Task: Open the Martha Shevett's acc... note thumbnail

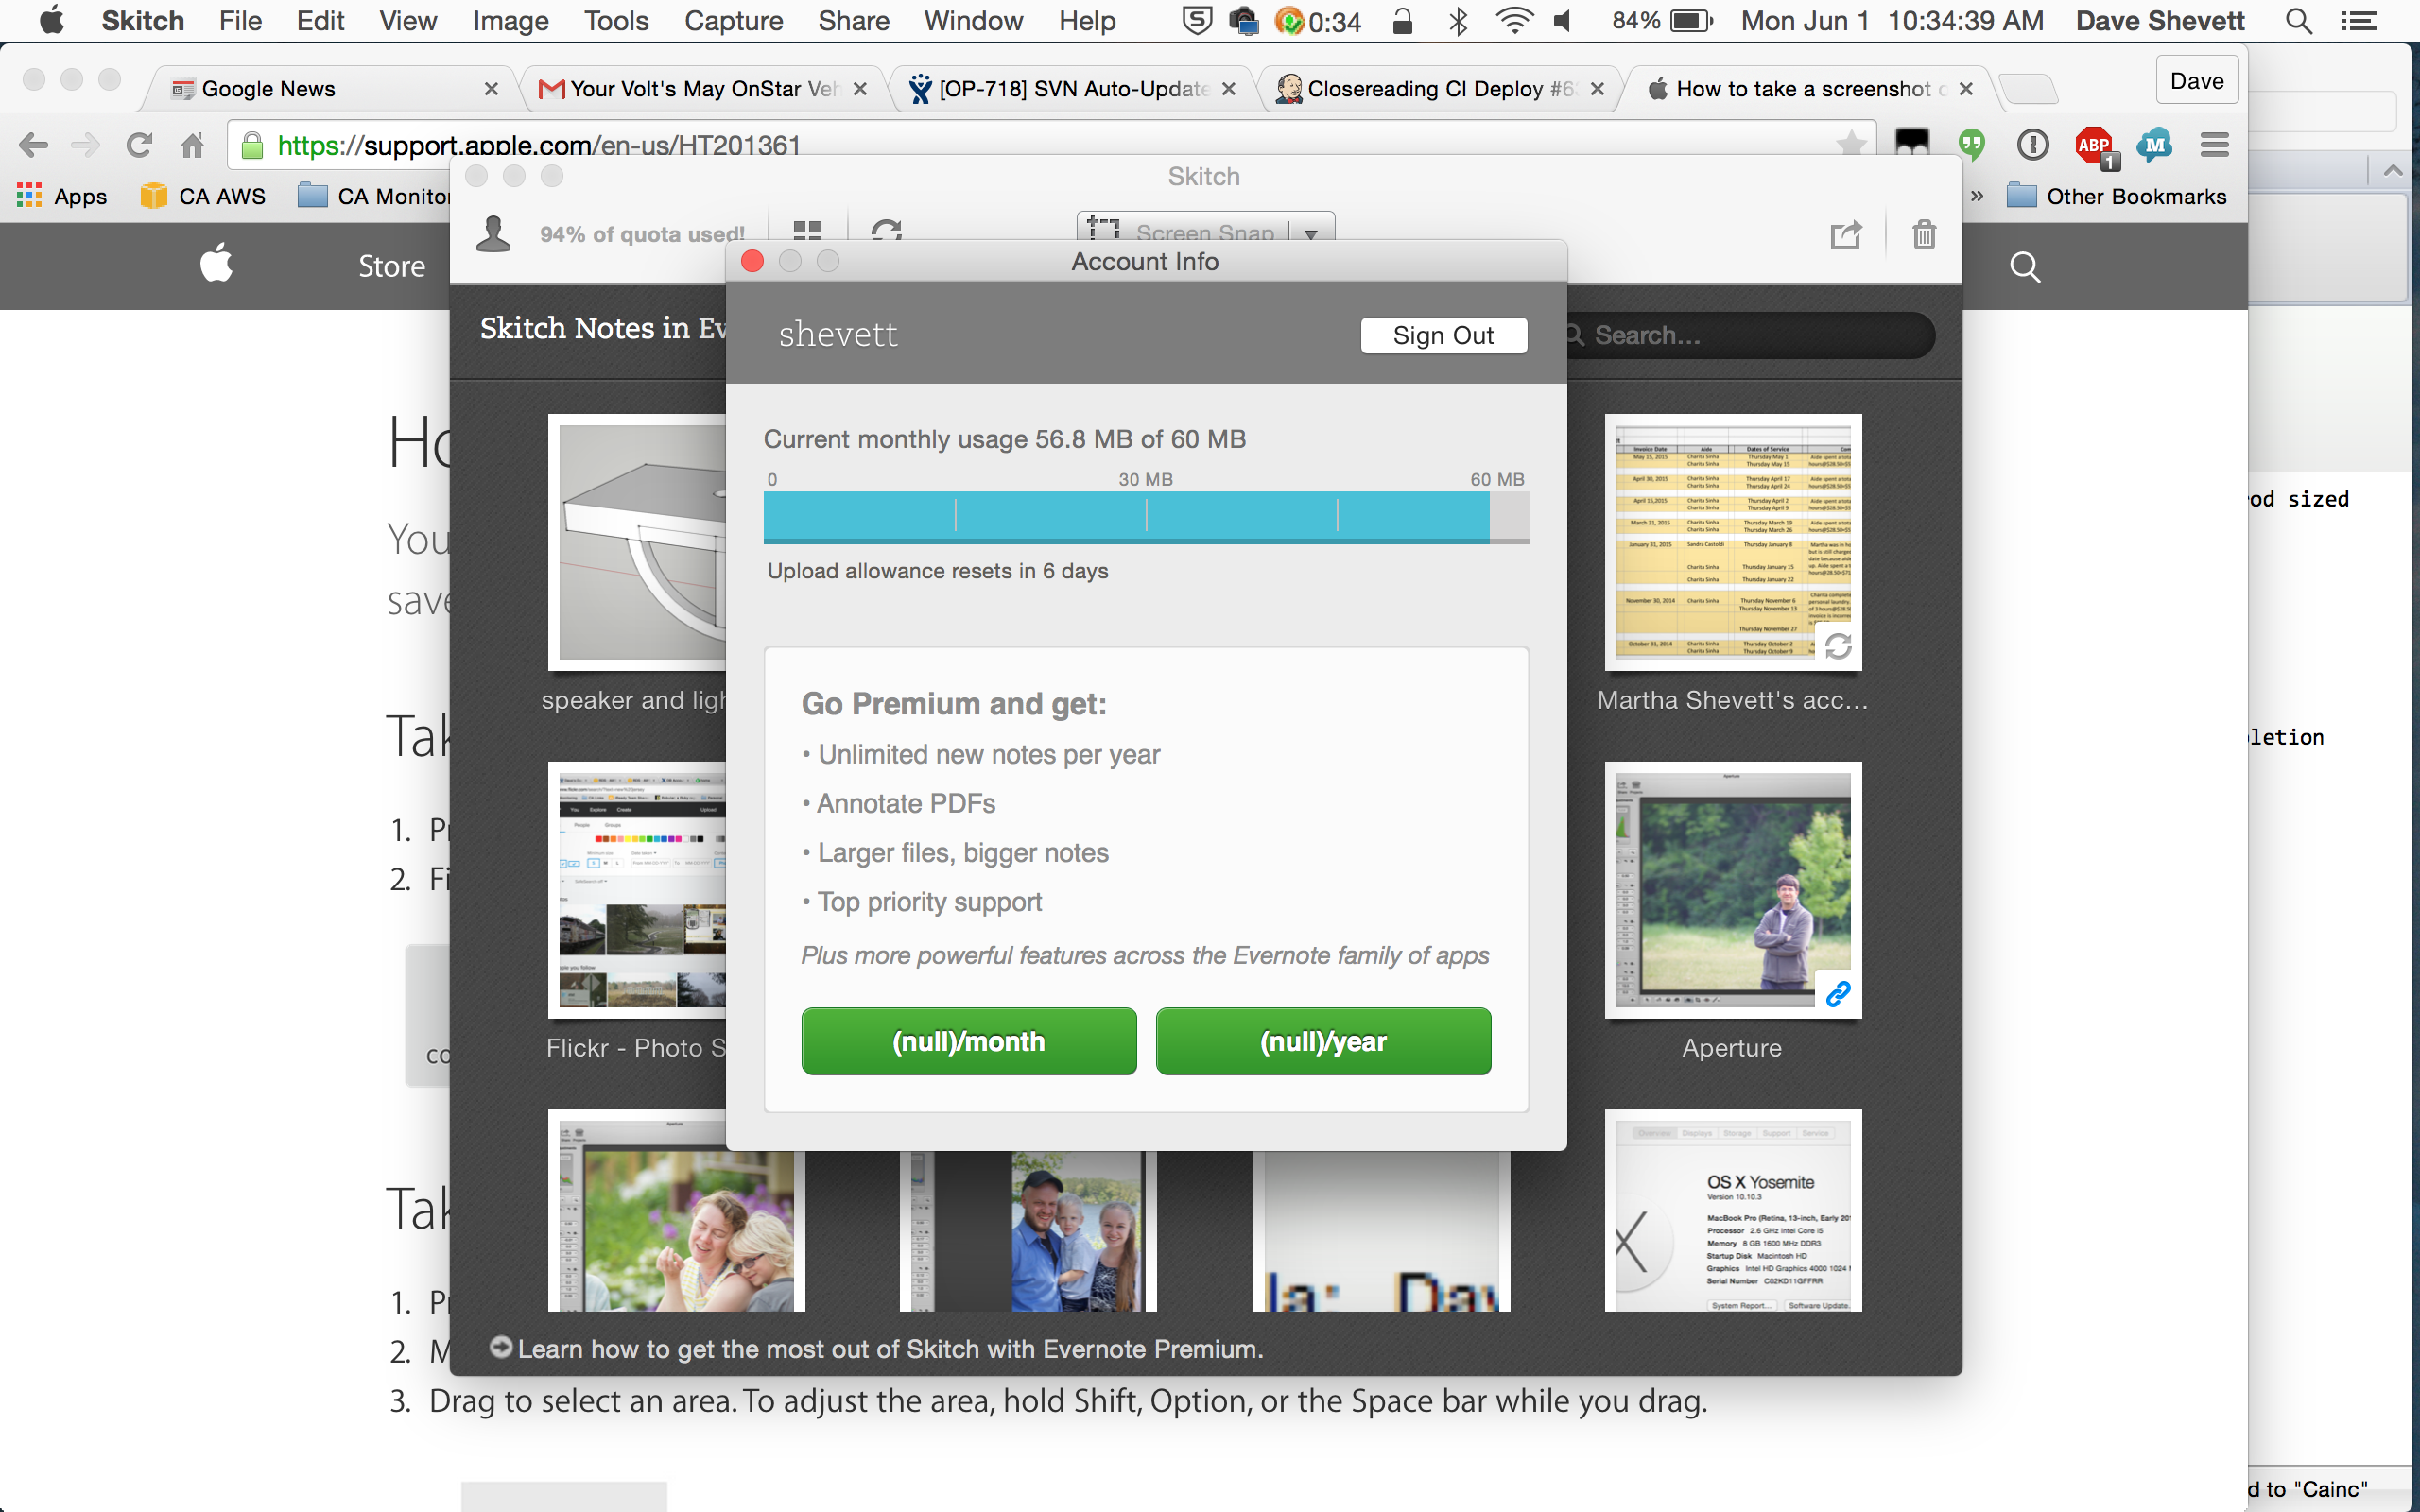Action: pyautogui.click(x=1733, y=542)
